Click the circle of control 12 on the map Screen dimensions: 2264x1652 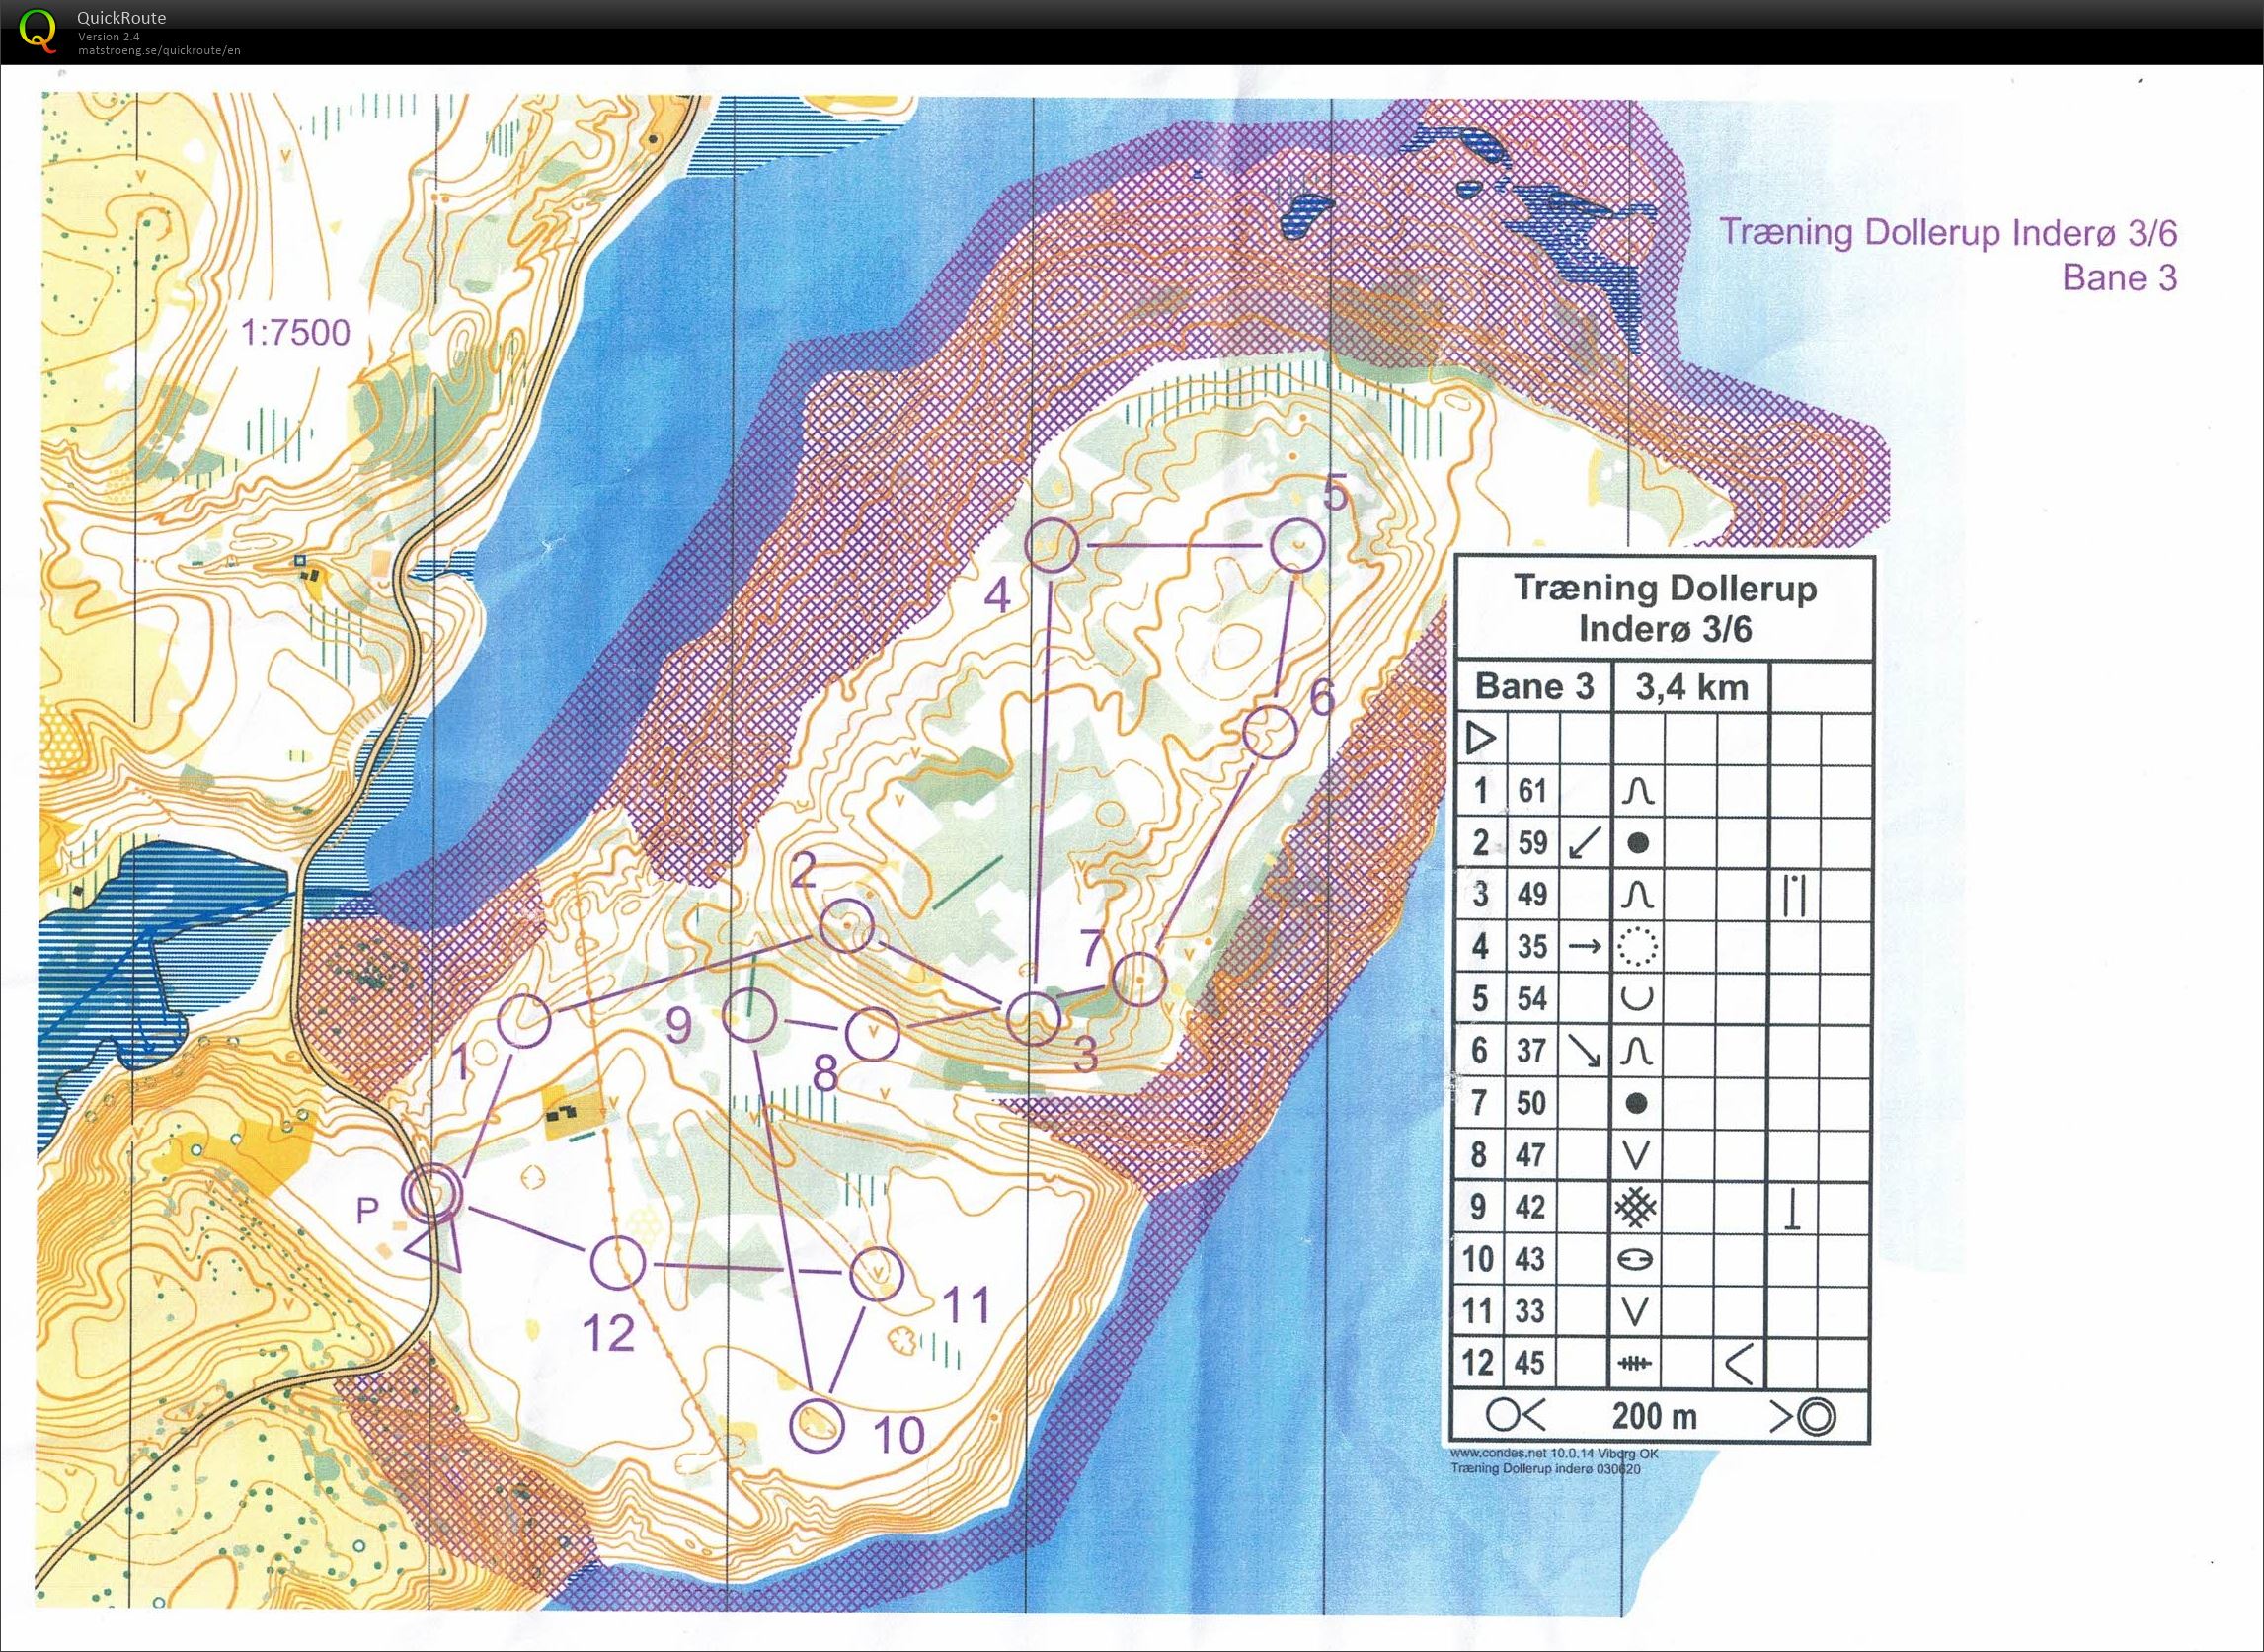tap(618, 1262)
